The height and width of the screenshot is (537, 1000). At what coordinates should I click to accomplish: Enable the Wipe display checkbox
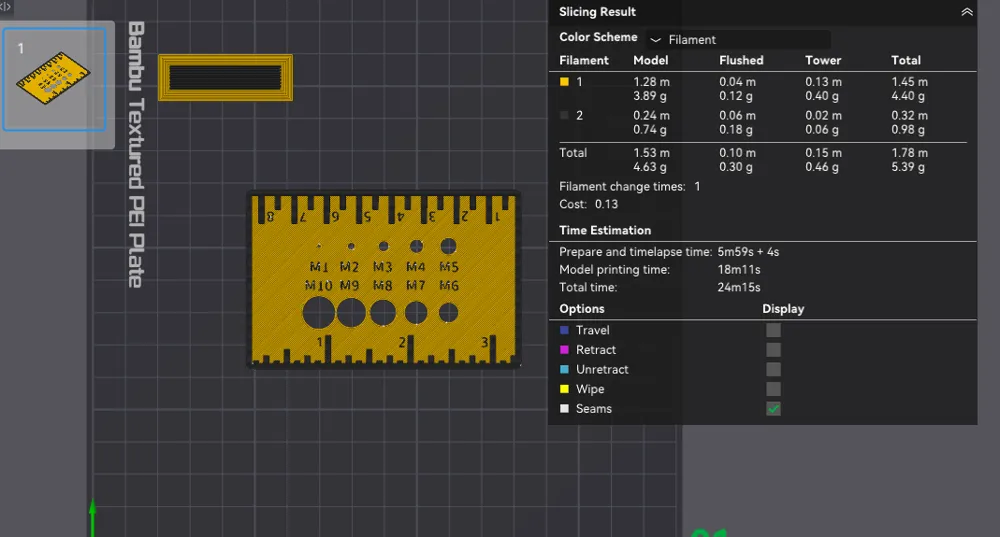(773, 389)
